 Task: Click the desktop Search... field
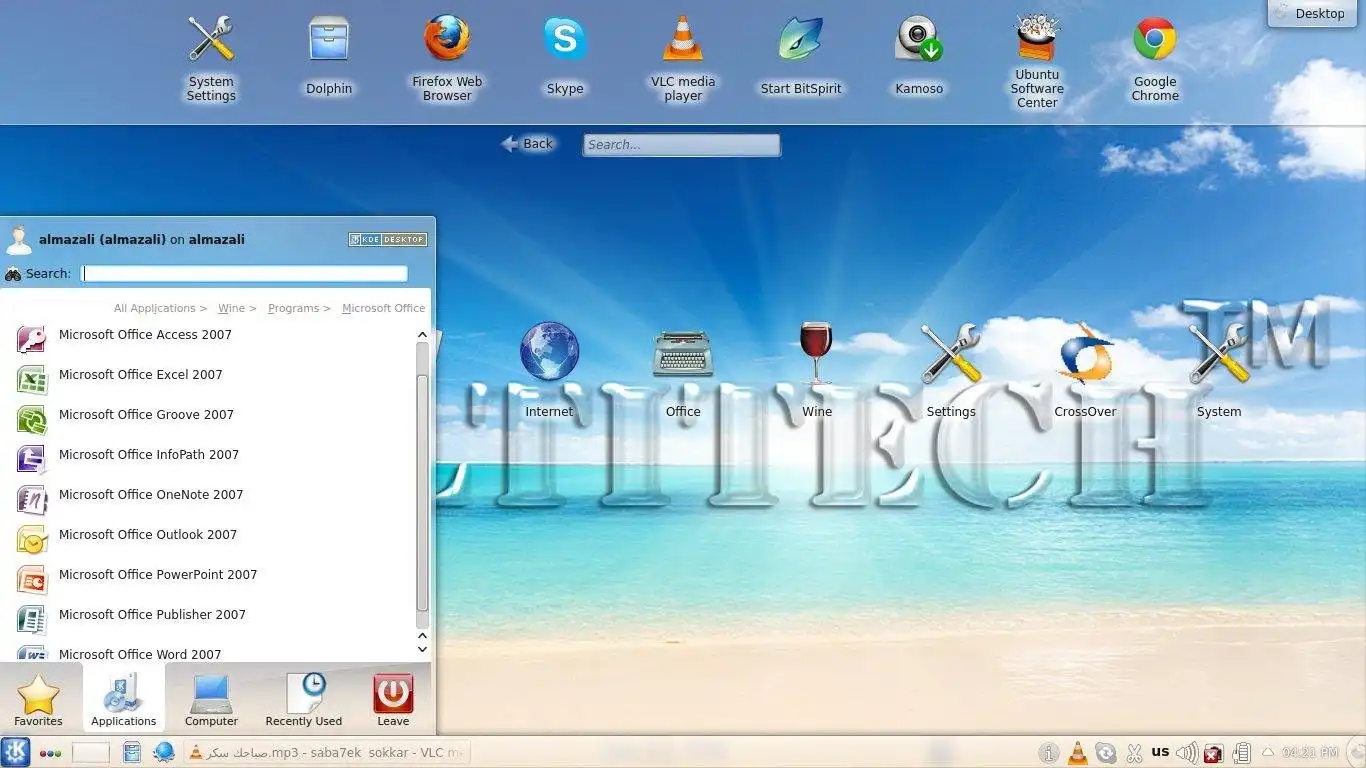click(681, 145)
